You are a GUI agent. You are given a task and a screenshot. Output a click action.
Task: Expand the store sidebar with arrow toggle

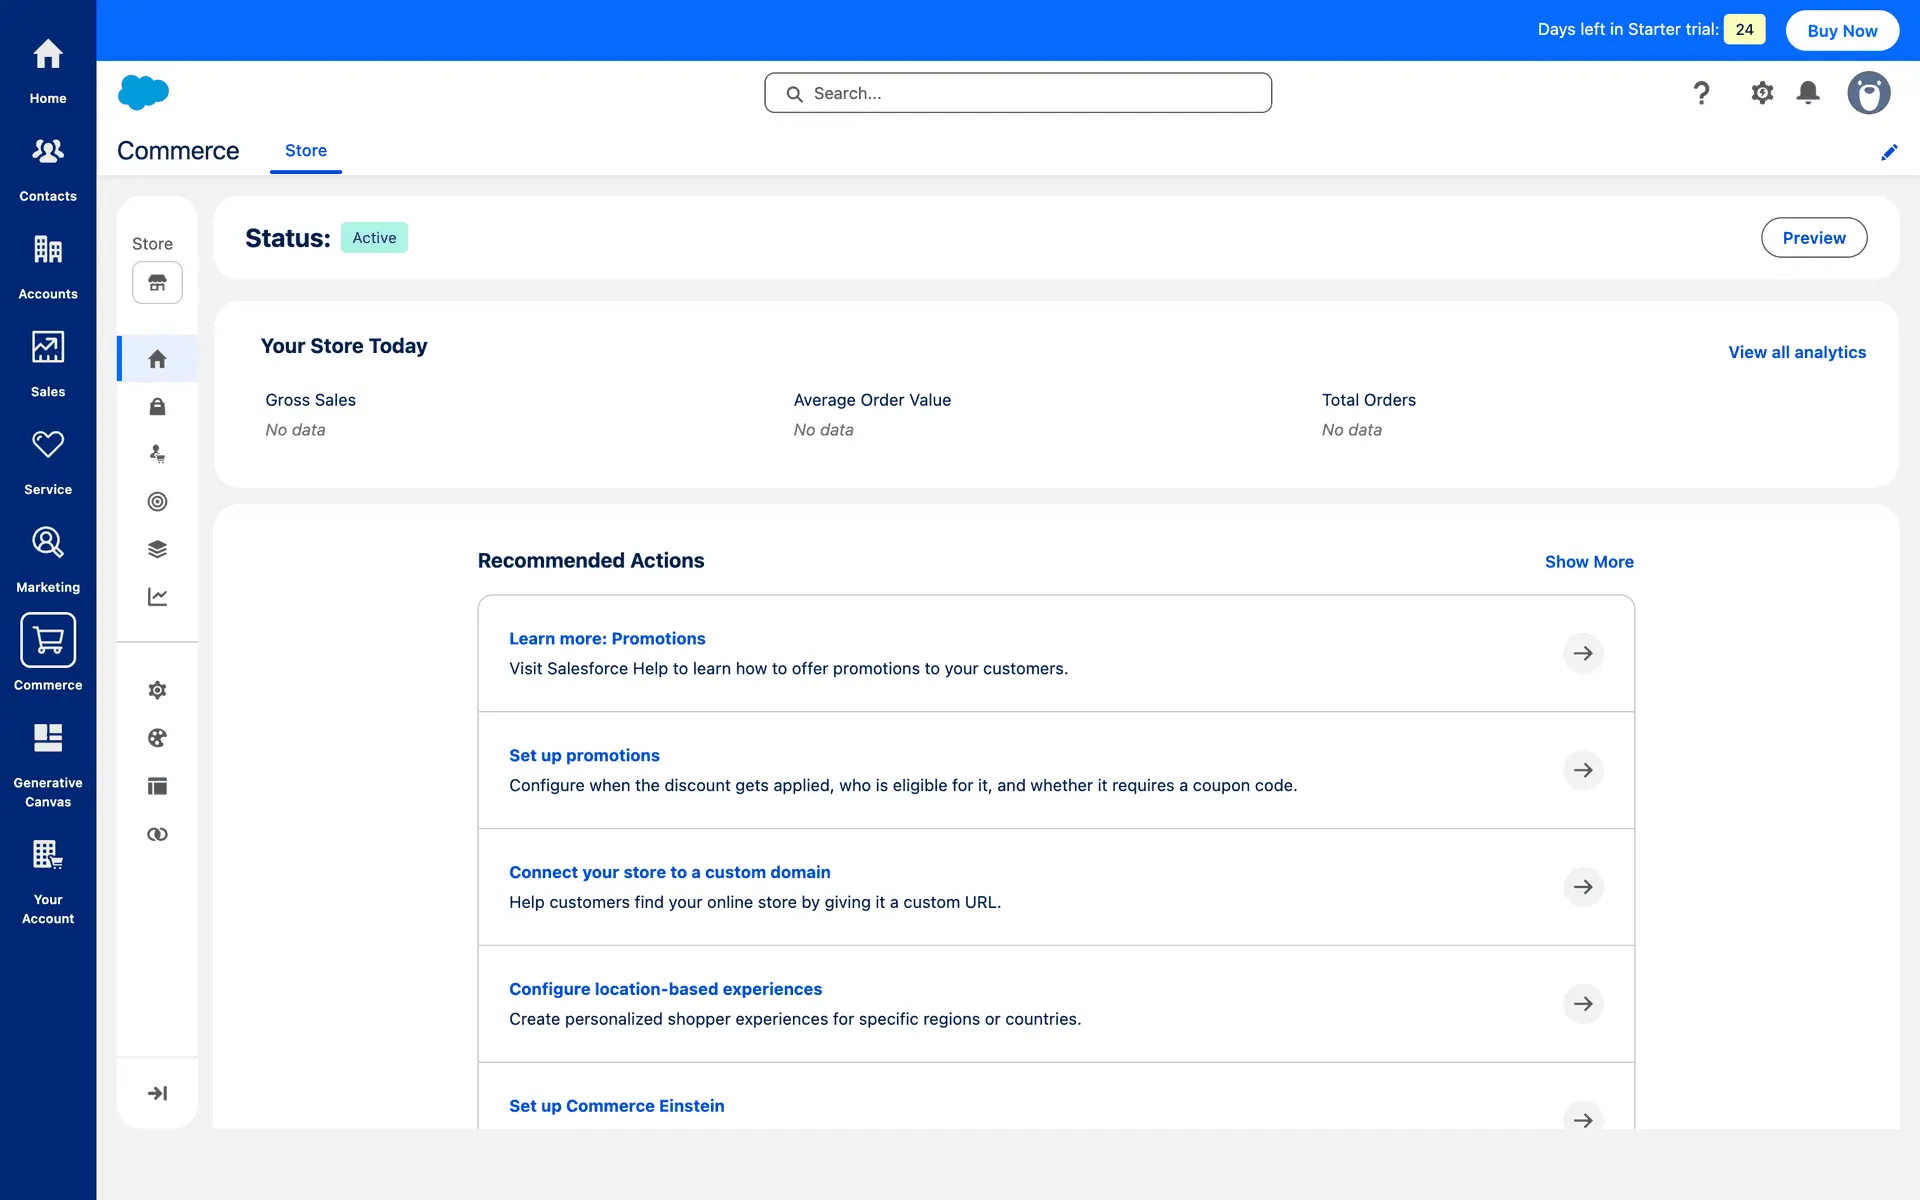tap(157, 1093)
